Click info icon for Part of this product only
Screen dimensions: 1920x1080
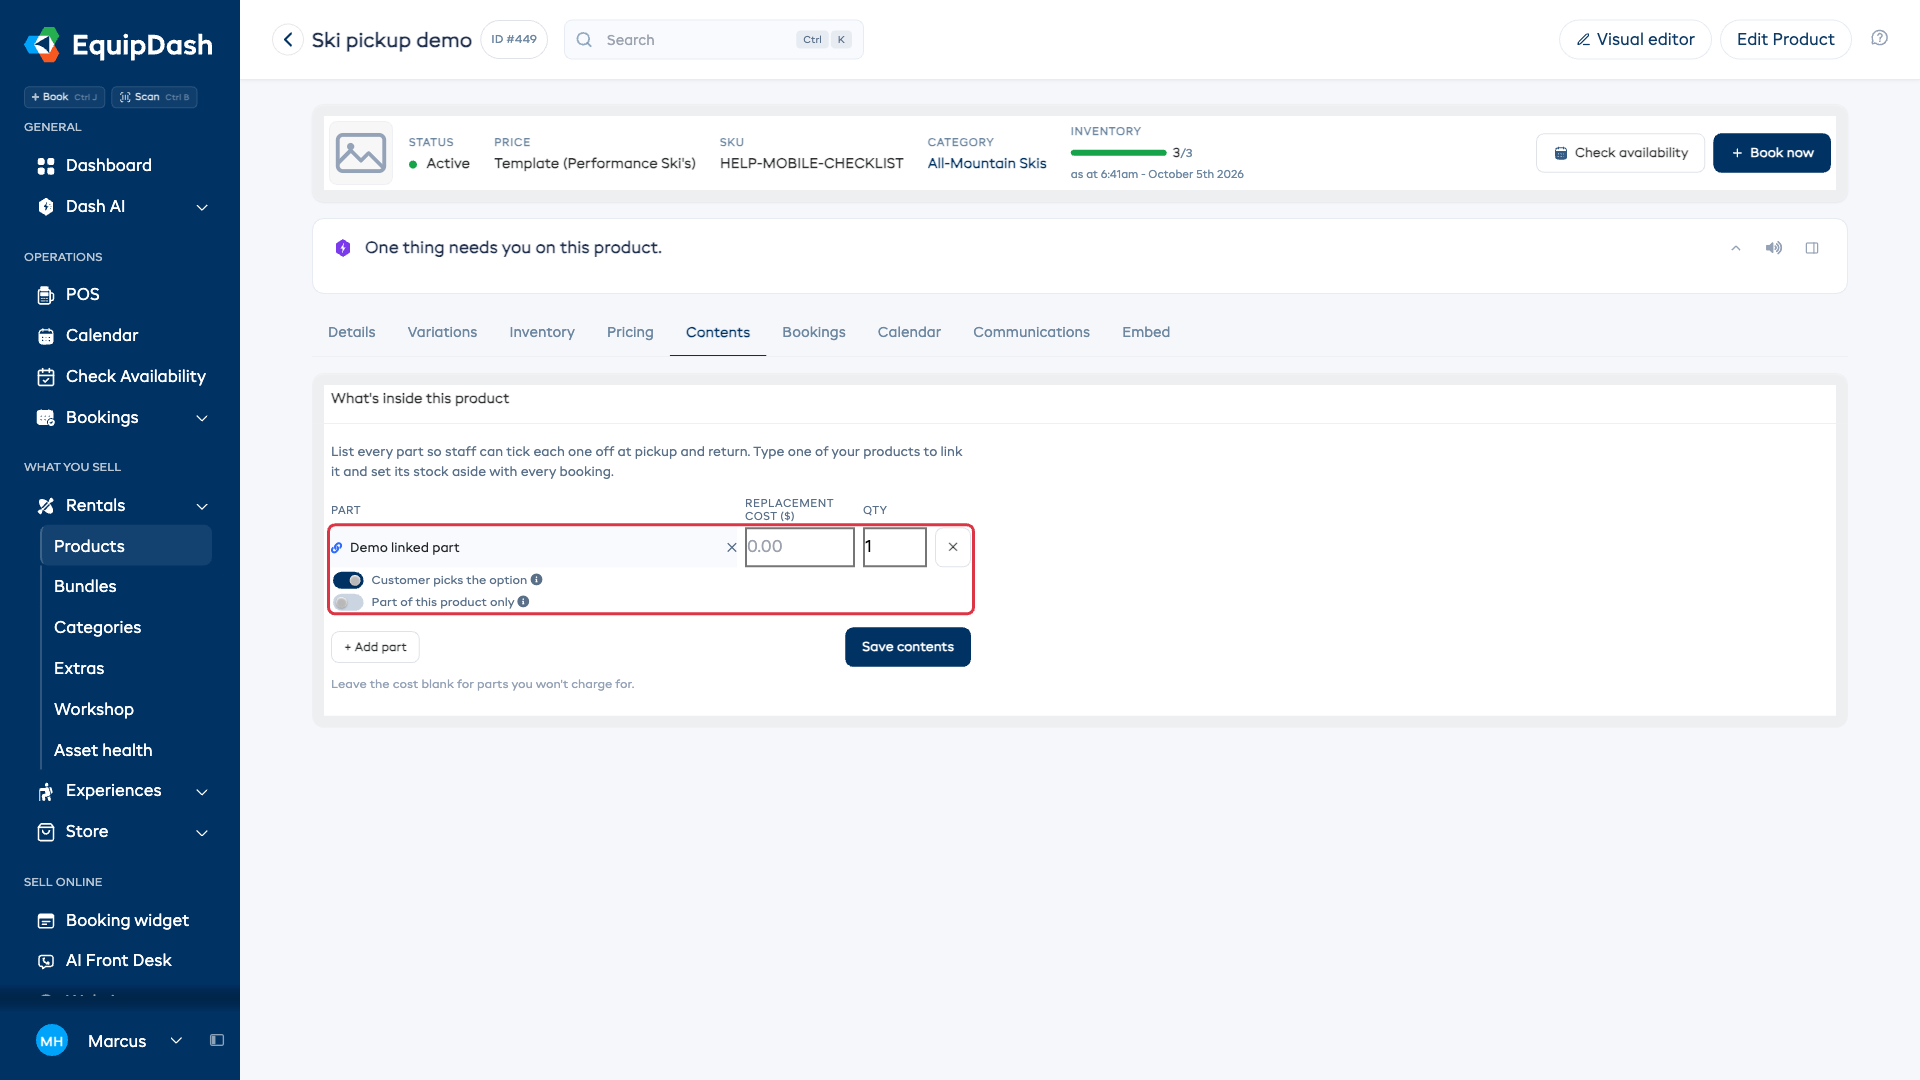(524, 602)
